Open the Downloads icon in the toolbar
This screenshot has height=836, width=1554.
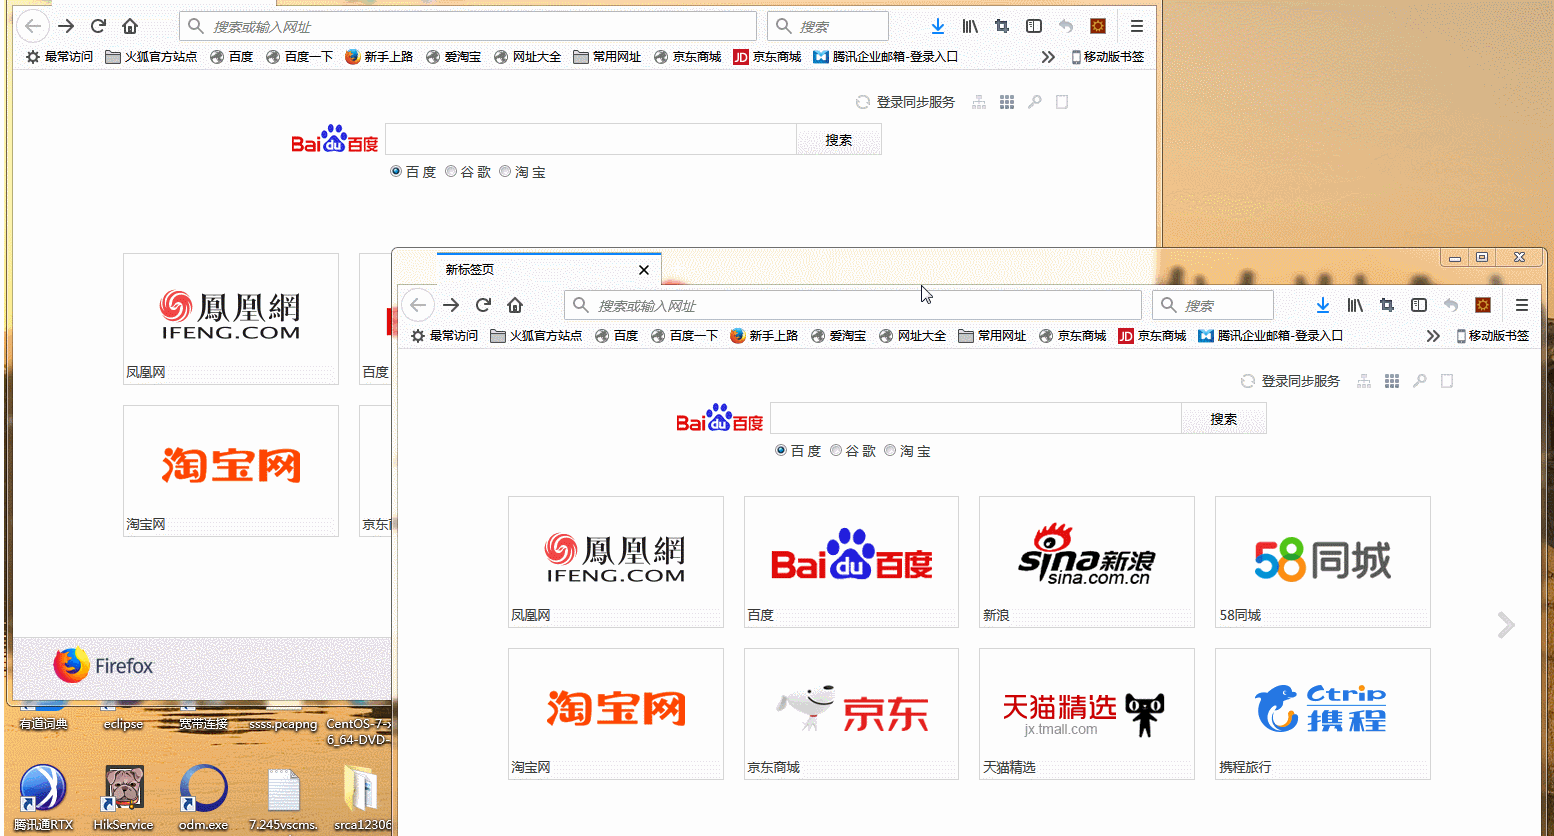[x=1322, y=305]
